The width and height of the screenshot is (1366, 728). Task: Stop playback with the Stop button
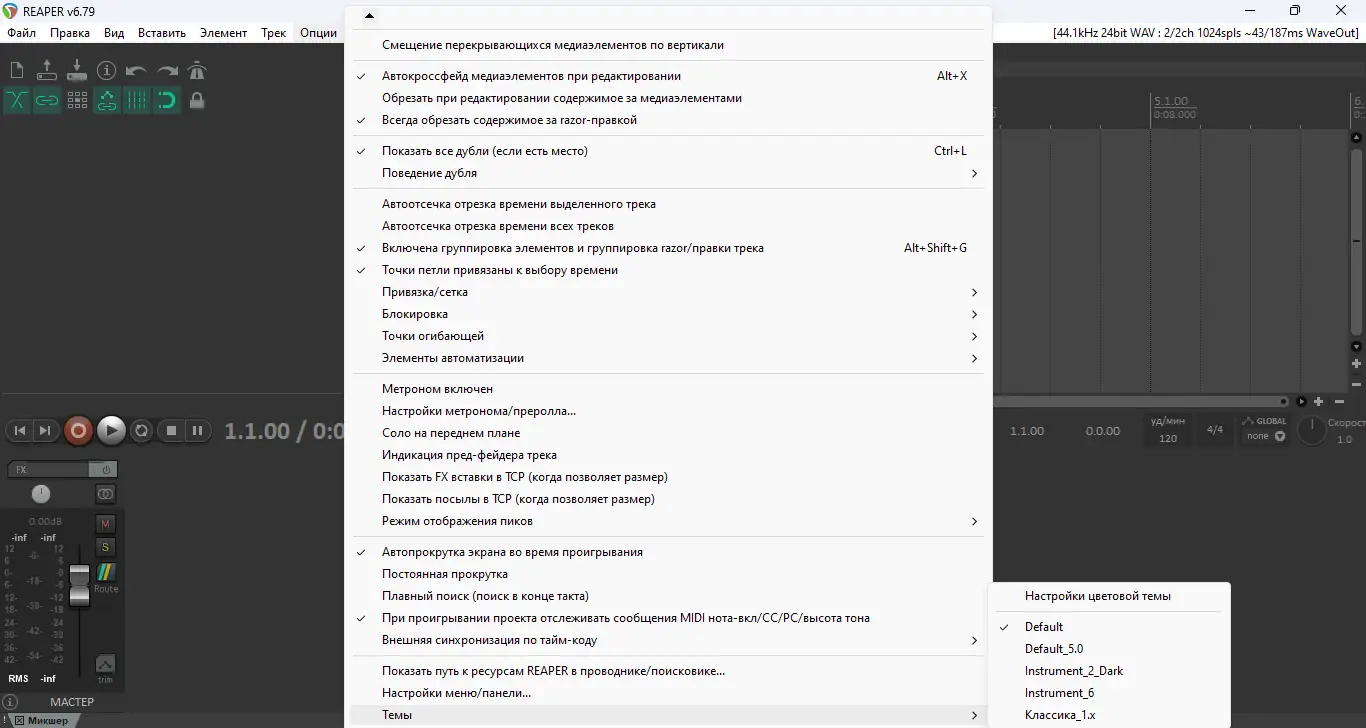(x=171, y=431)
